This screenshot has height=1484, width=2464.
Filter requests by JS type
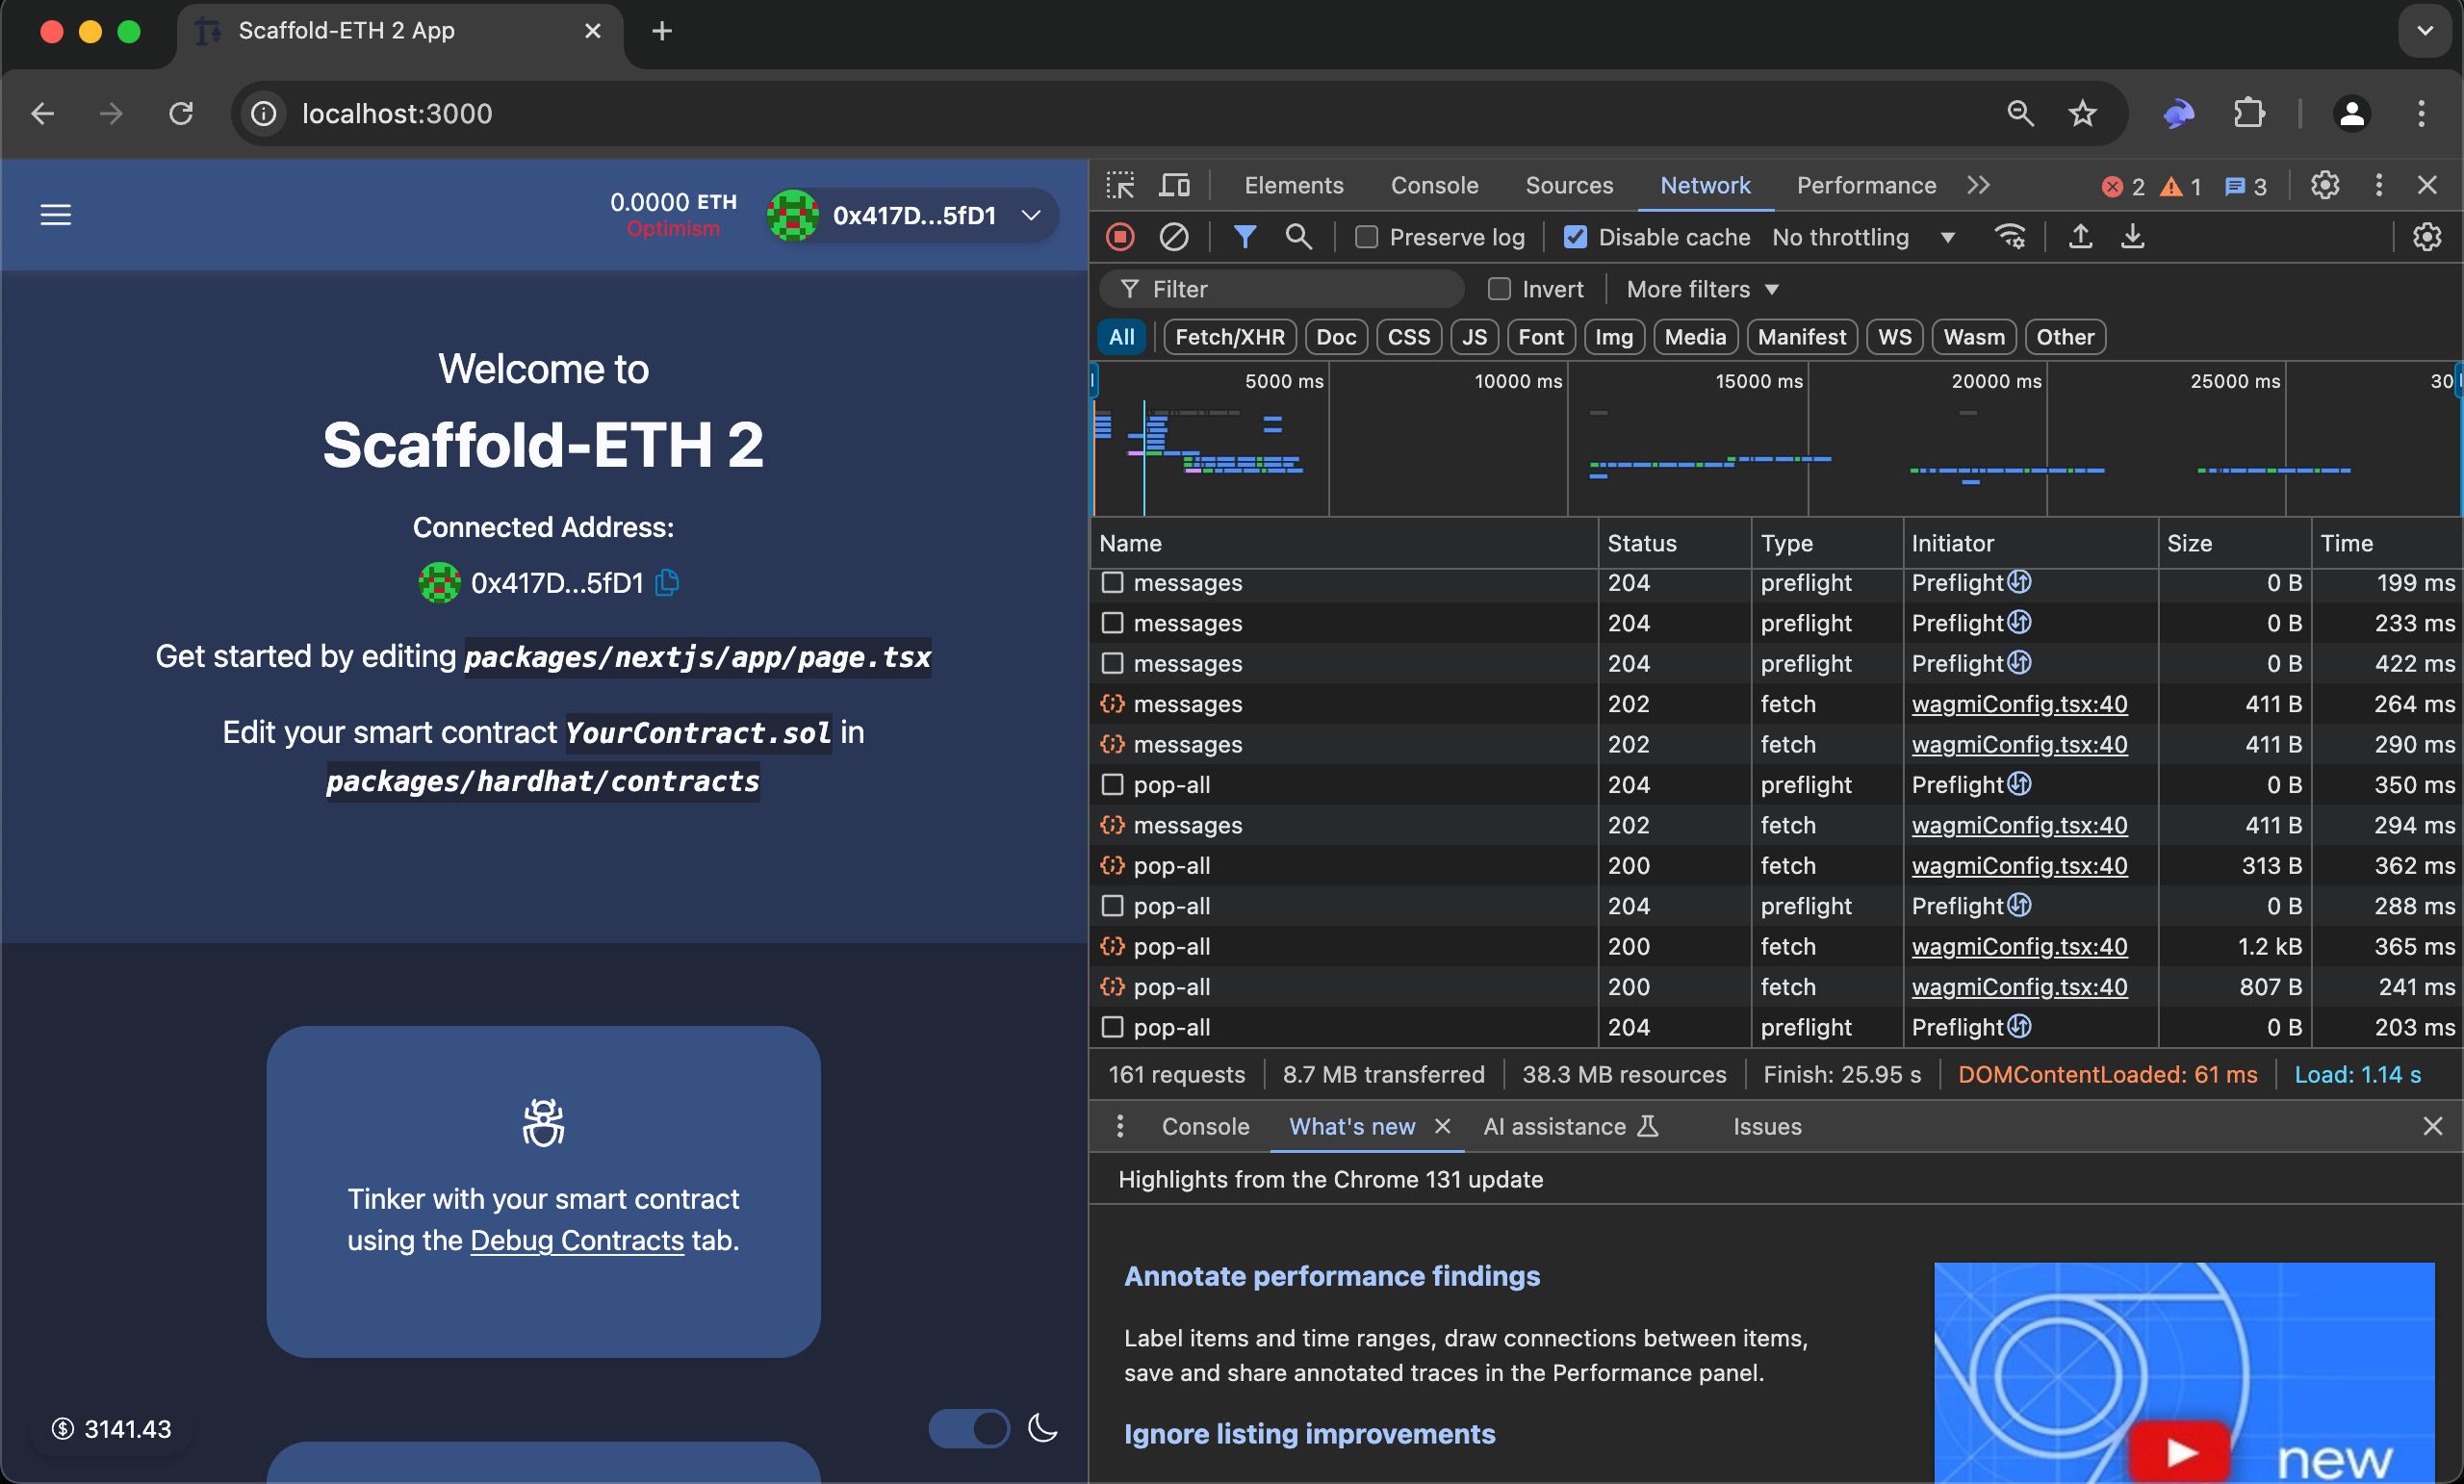click(1474, 337)
